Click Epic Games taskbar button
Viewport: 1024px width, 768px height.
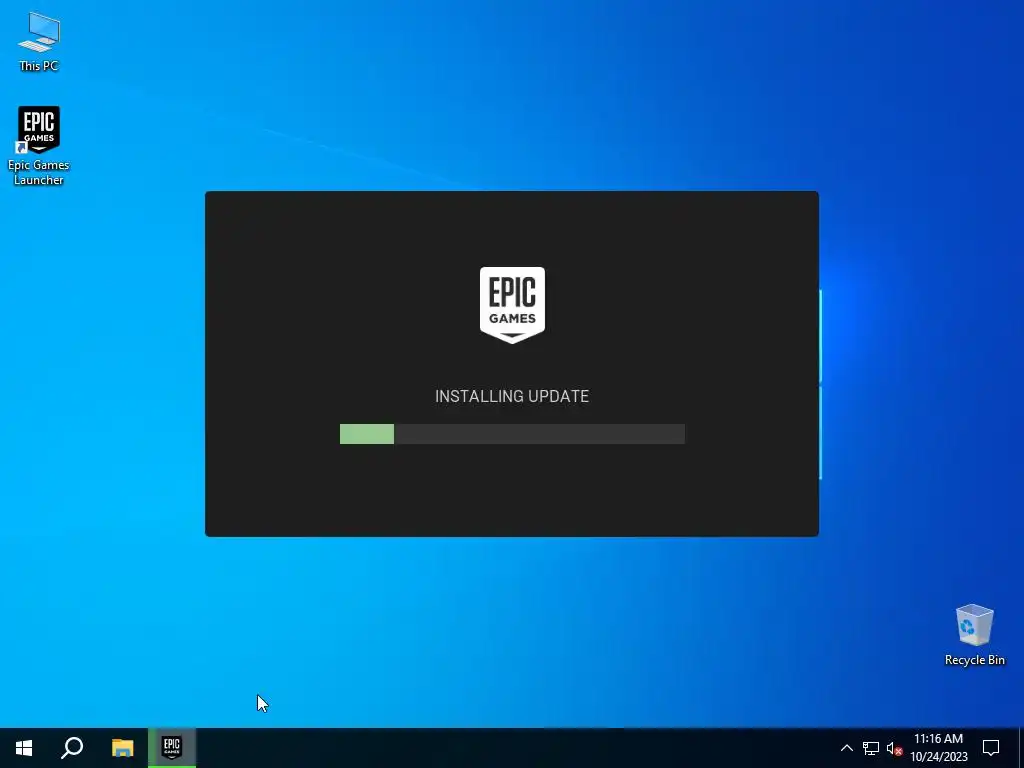[x=172, y=748]
